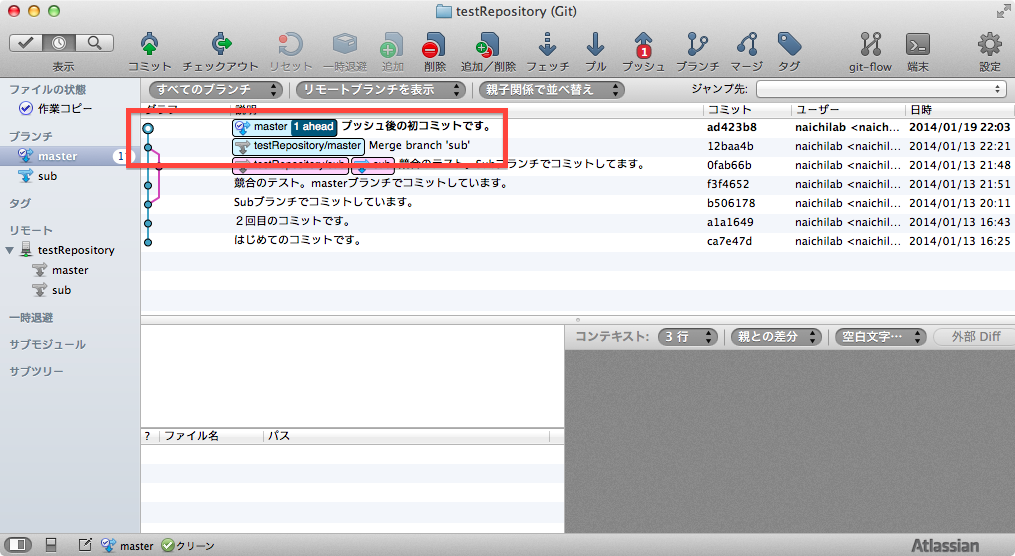This screenshot has height=556, width=1015.
Task: Click commit hash 0fab66b
Action: 729,165
